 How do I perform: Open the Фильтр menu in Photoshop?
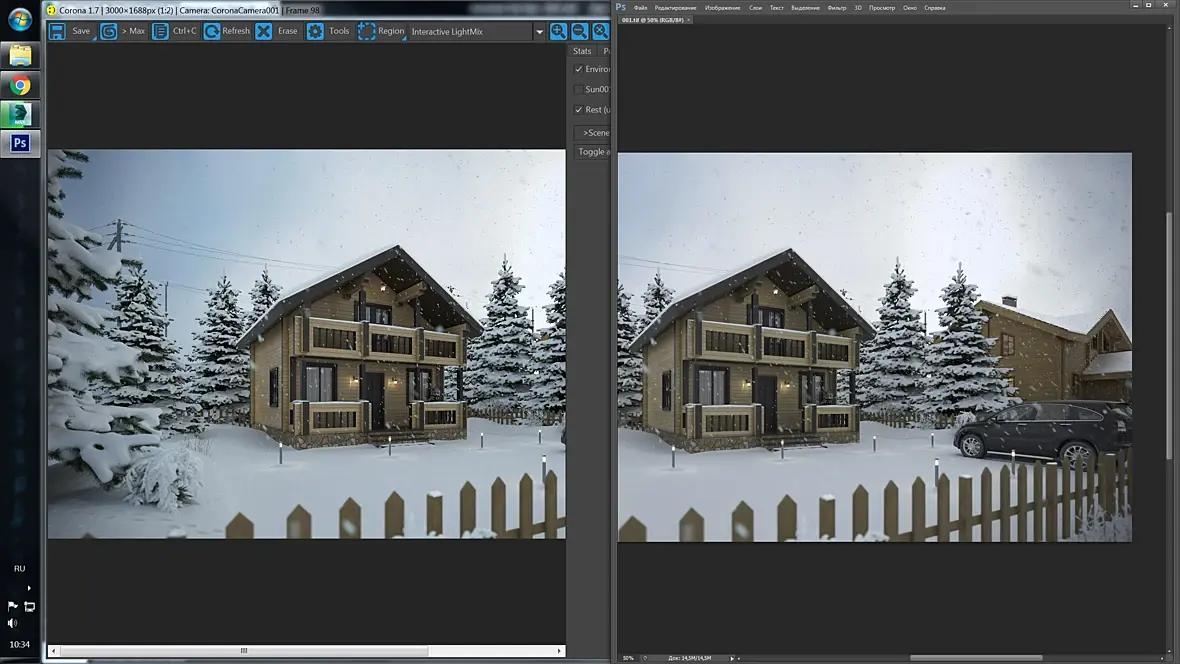(837, 8)
